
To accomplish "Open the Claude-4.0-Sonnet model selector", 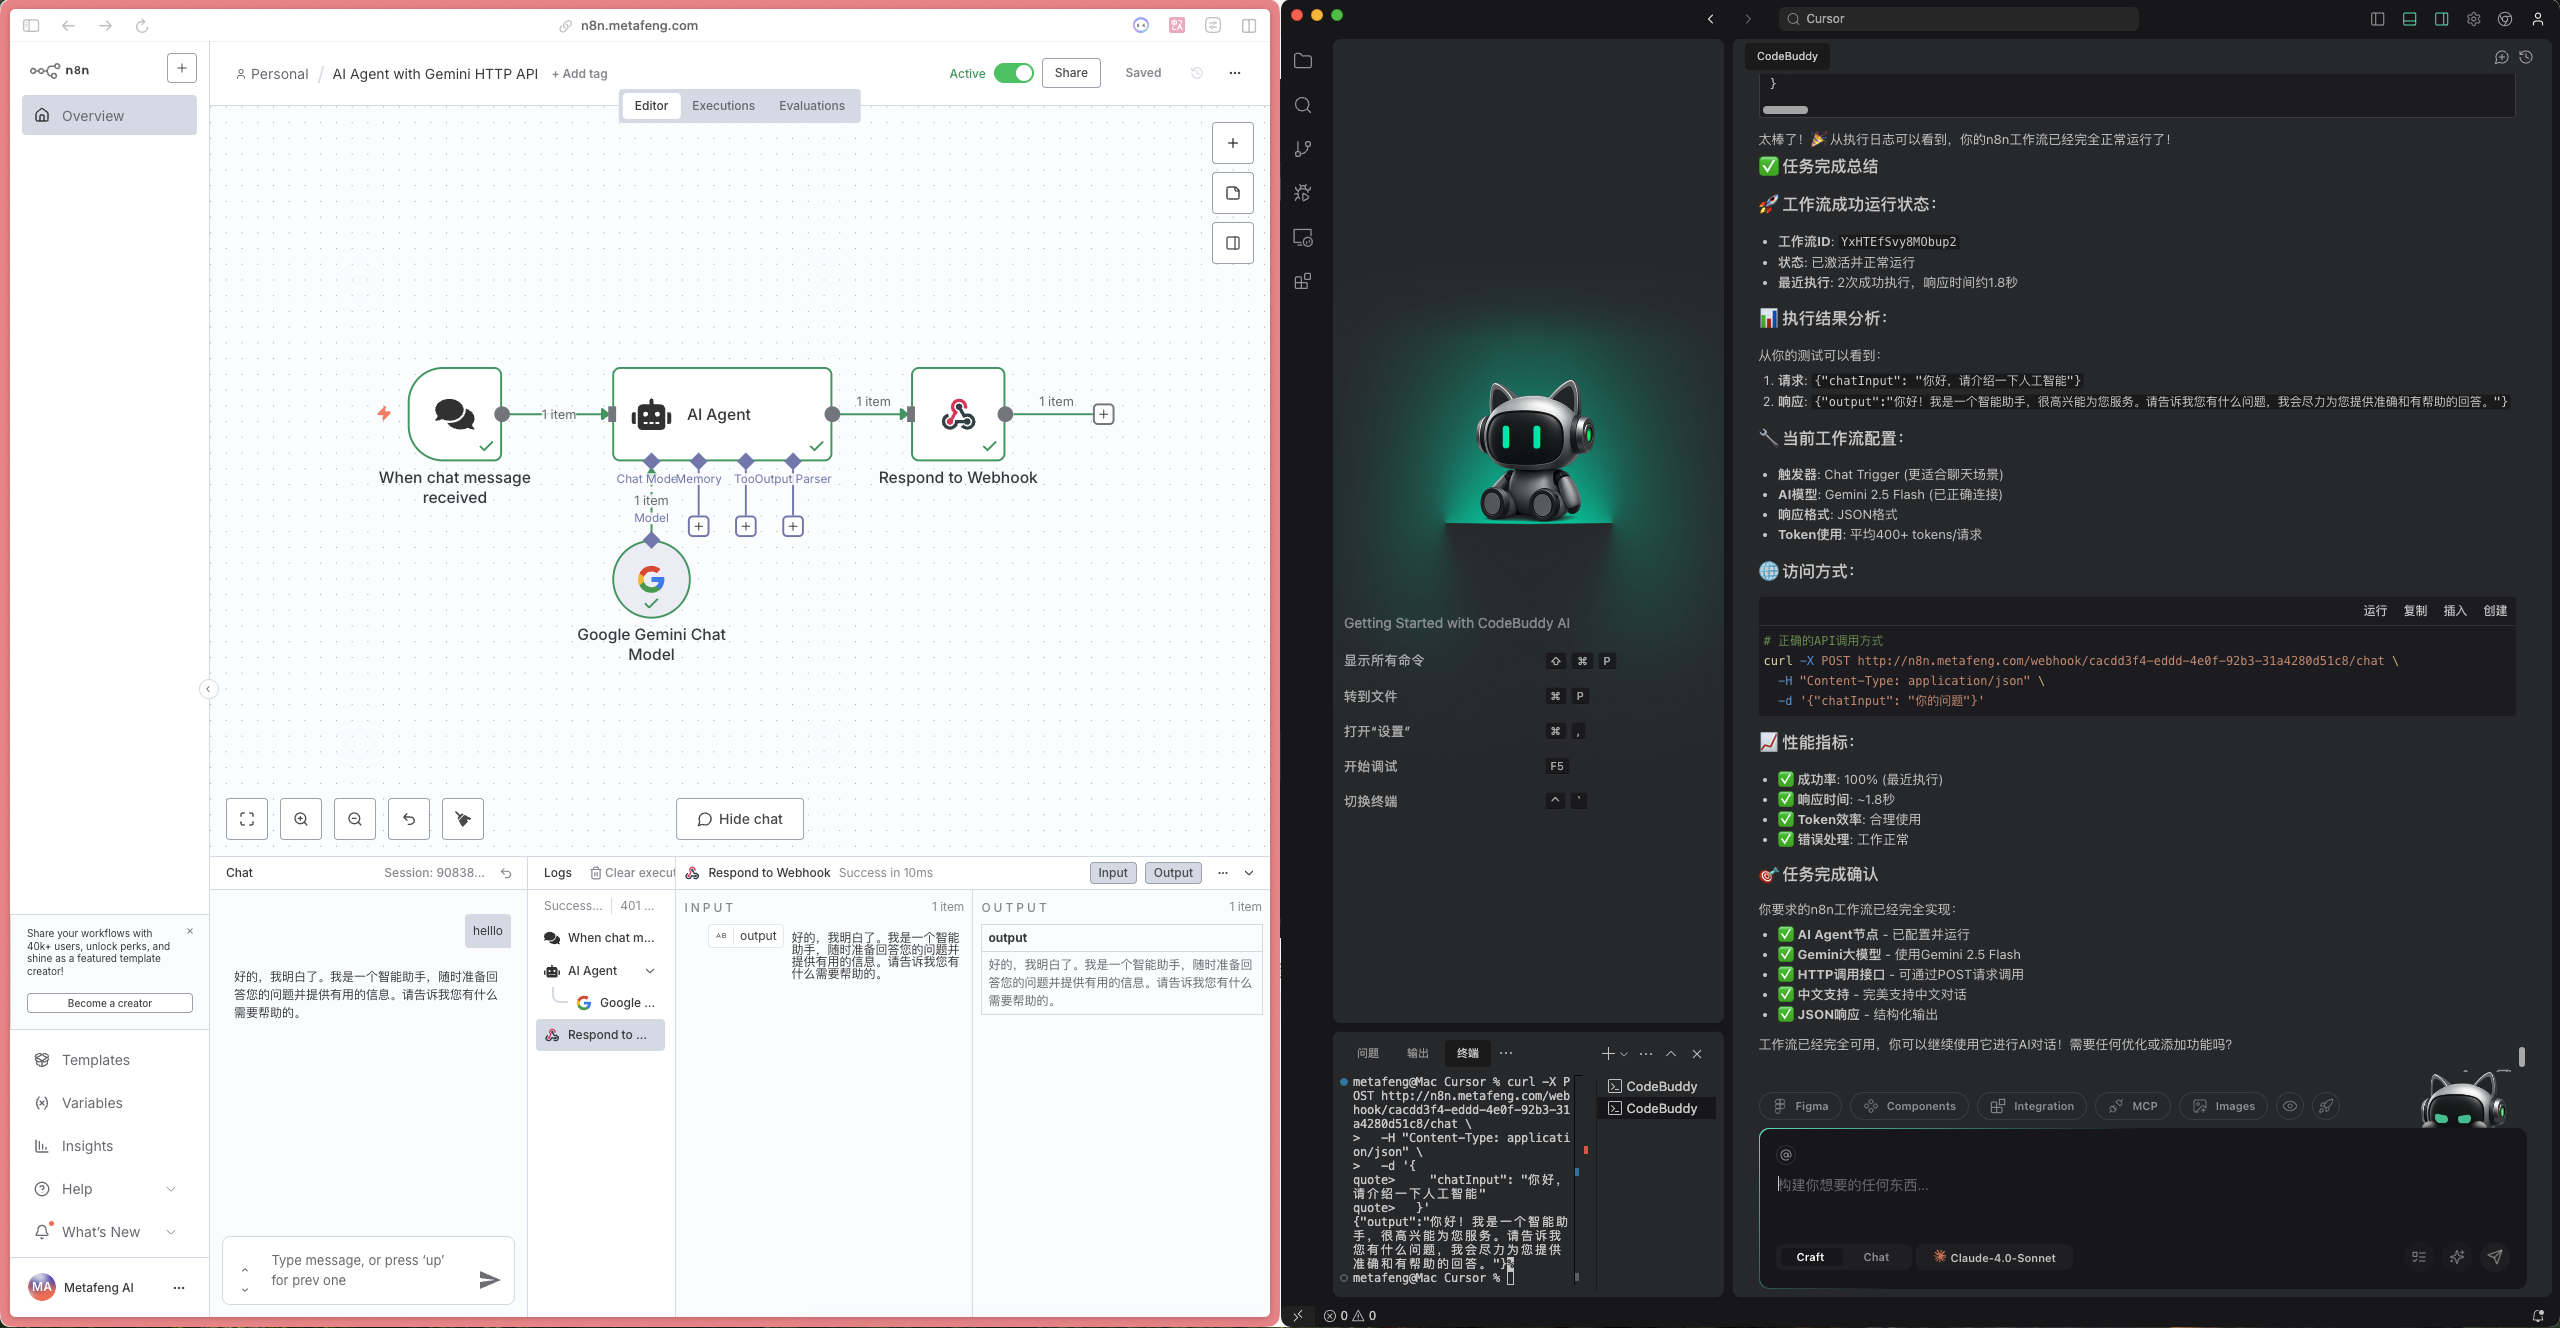I will coord(1995,1257).
